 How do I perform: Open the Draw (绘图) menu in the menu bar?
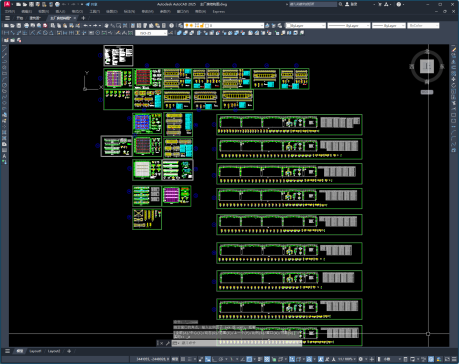coord(112,11)
